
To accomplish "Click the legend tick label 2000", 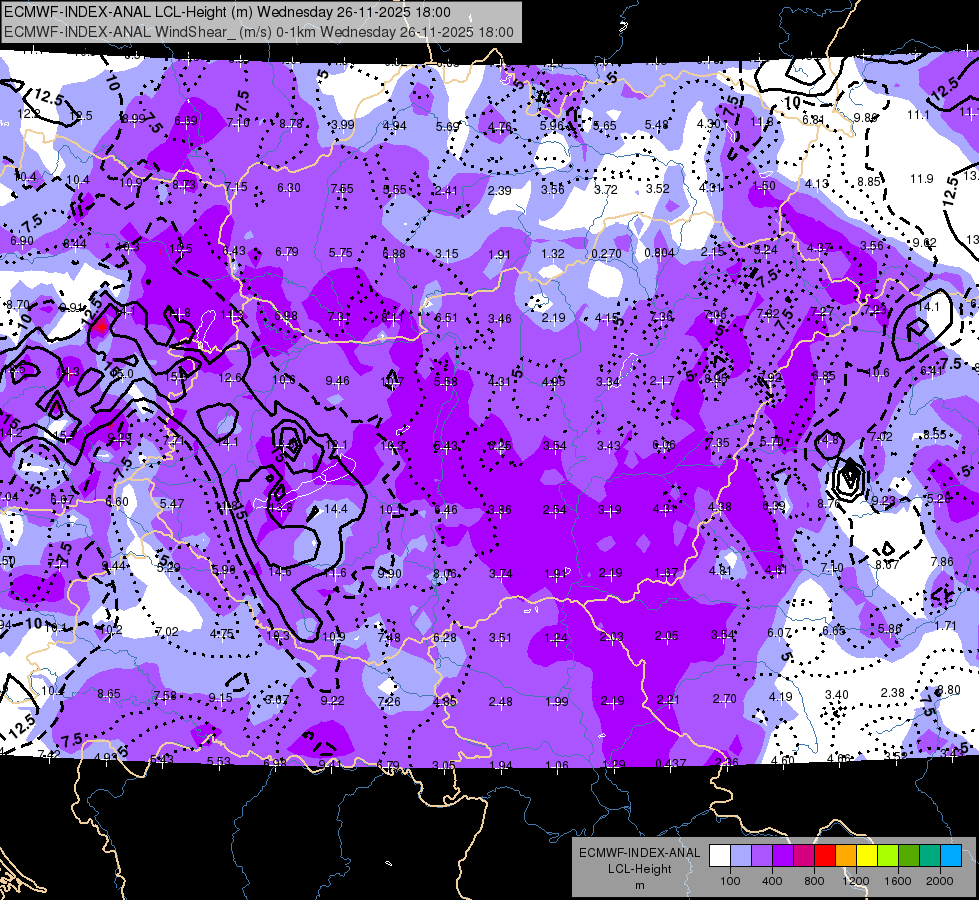I will pos(939,881).
